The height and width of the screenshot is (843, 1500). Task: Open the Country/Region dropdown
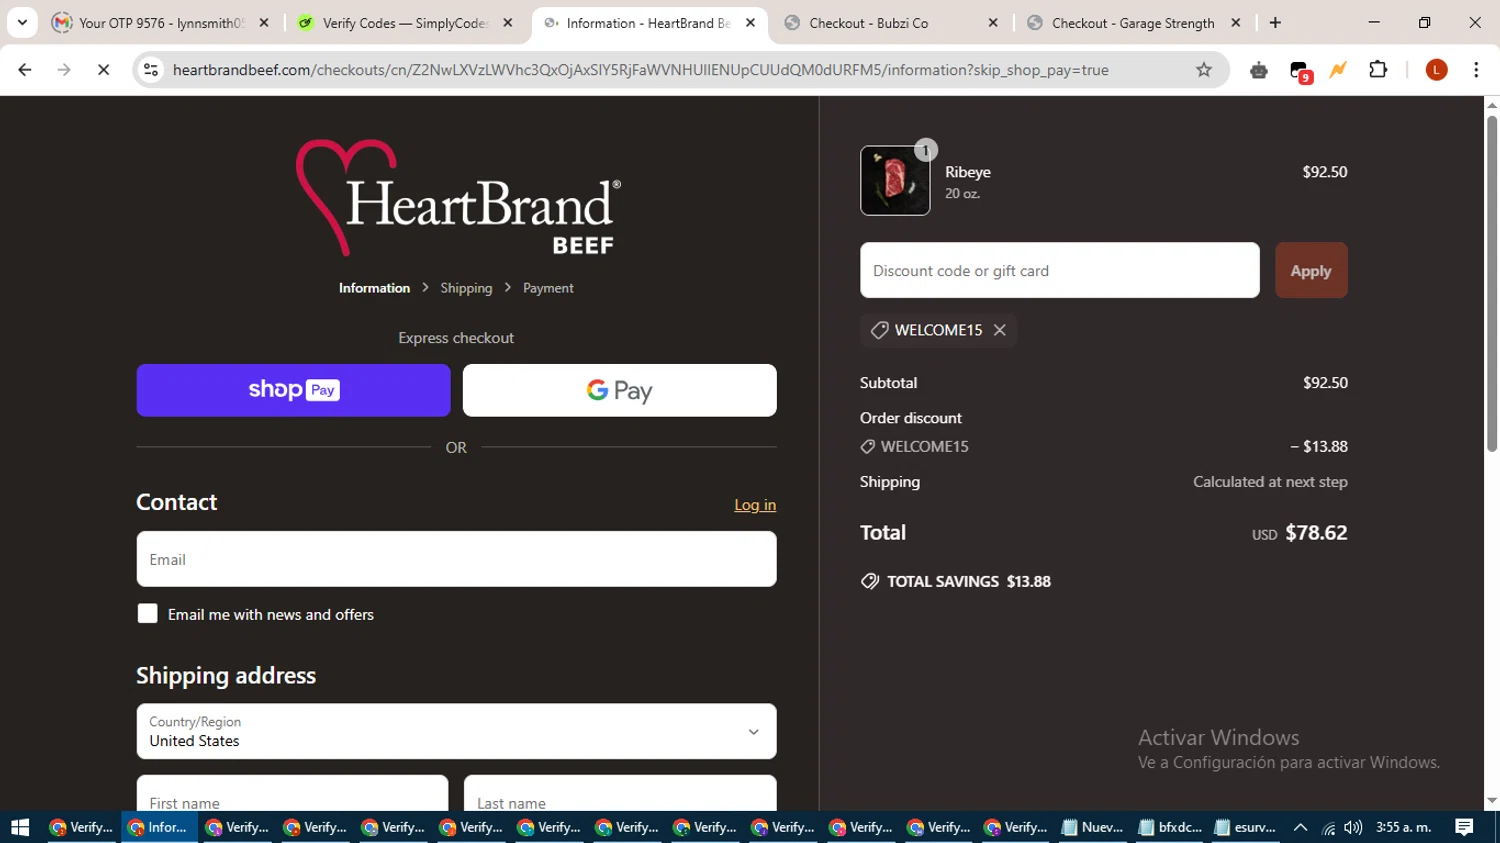point(456,731)
